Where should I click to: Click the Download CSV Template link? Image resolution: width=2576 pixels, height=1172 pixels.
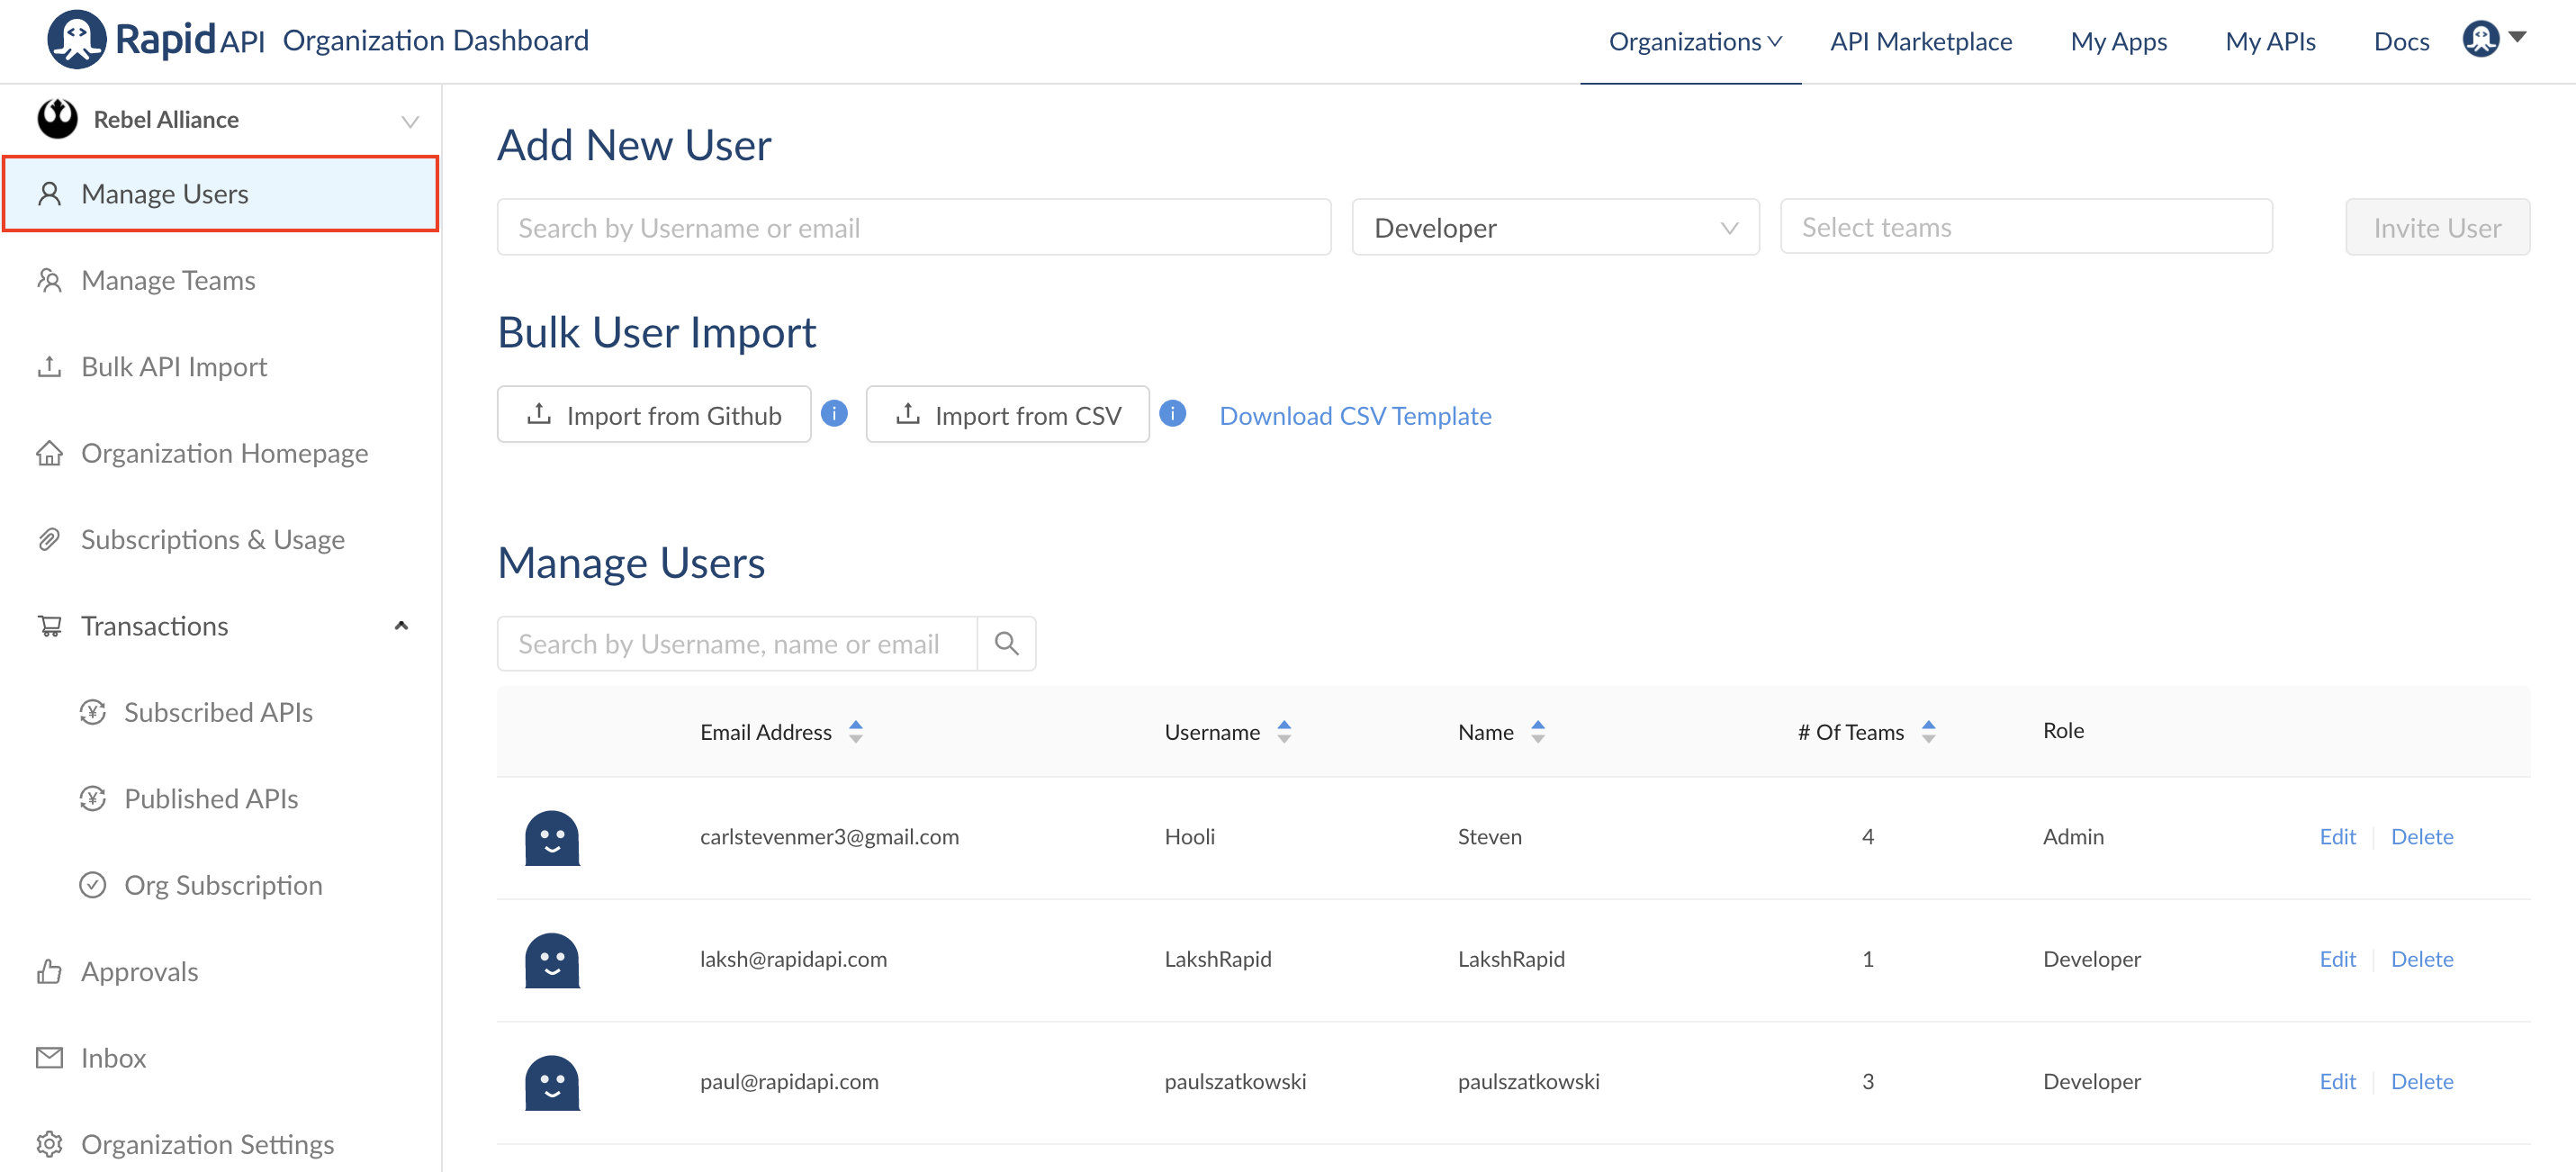click(x=1355, y=415)
